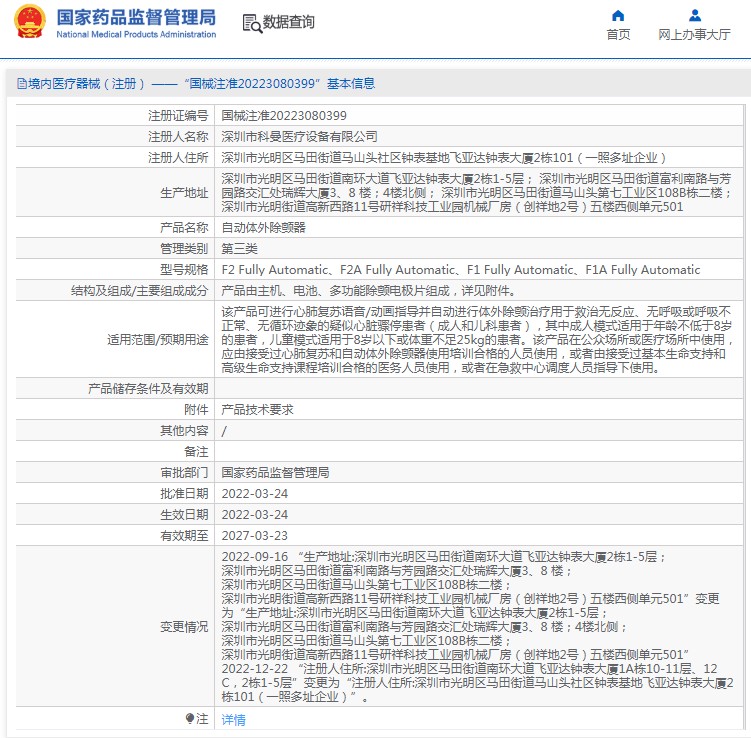Viewport: 751px width, 738px height.
Task: Select 有效期至 value 2027-03-23
Action: click(x=255, y=536)
